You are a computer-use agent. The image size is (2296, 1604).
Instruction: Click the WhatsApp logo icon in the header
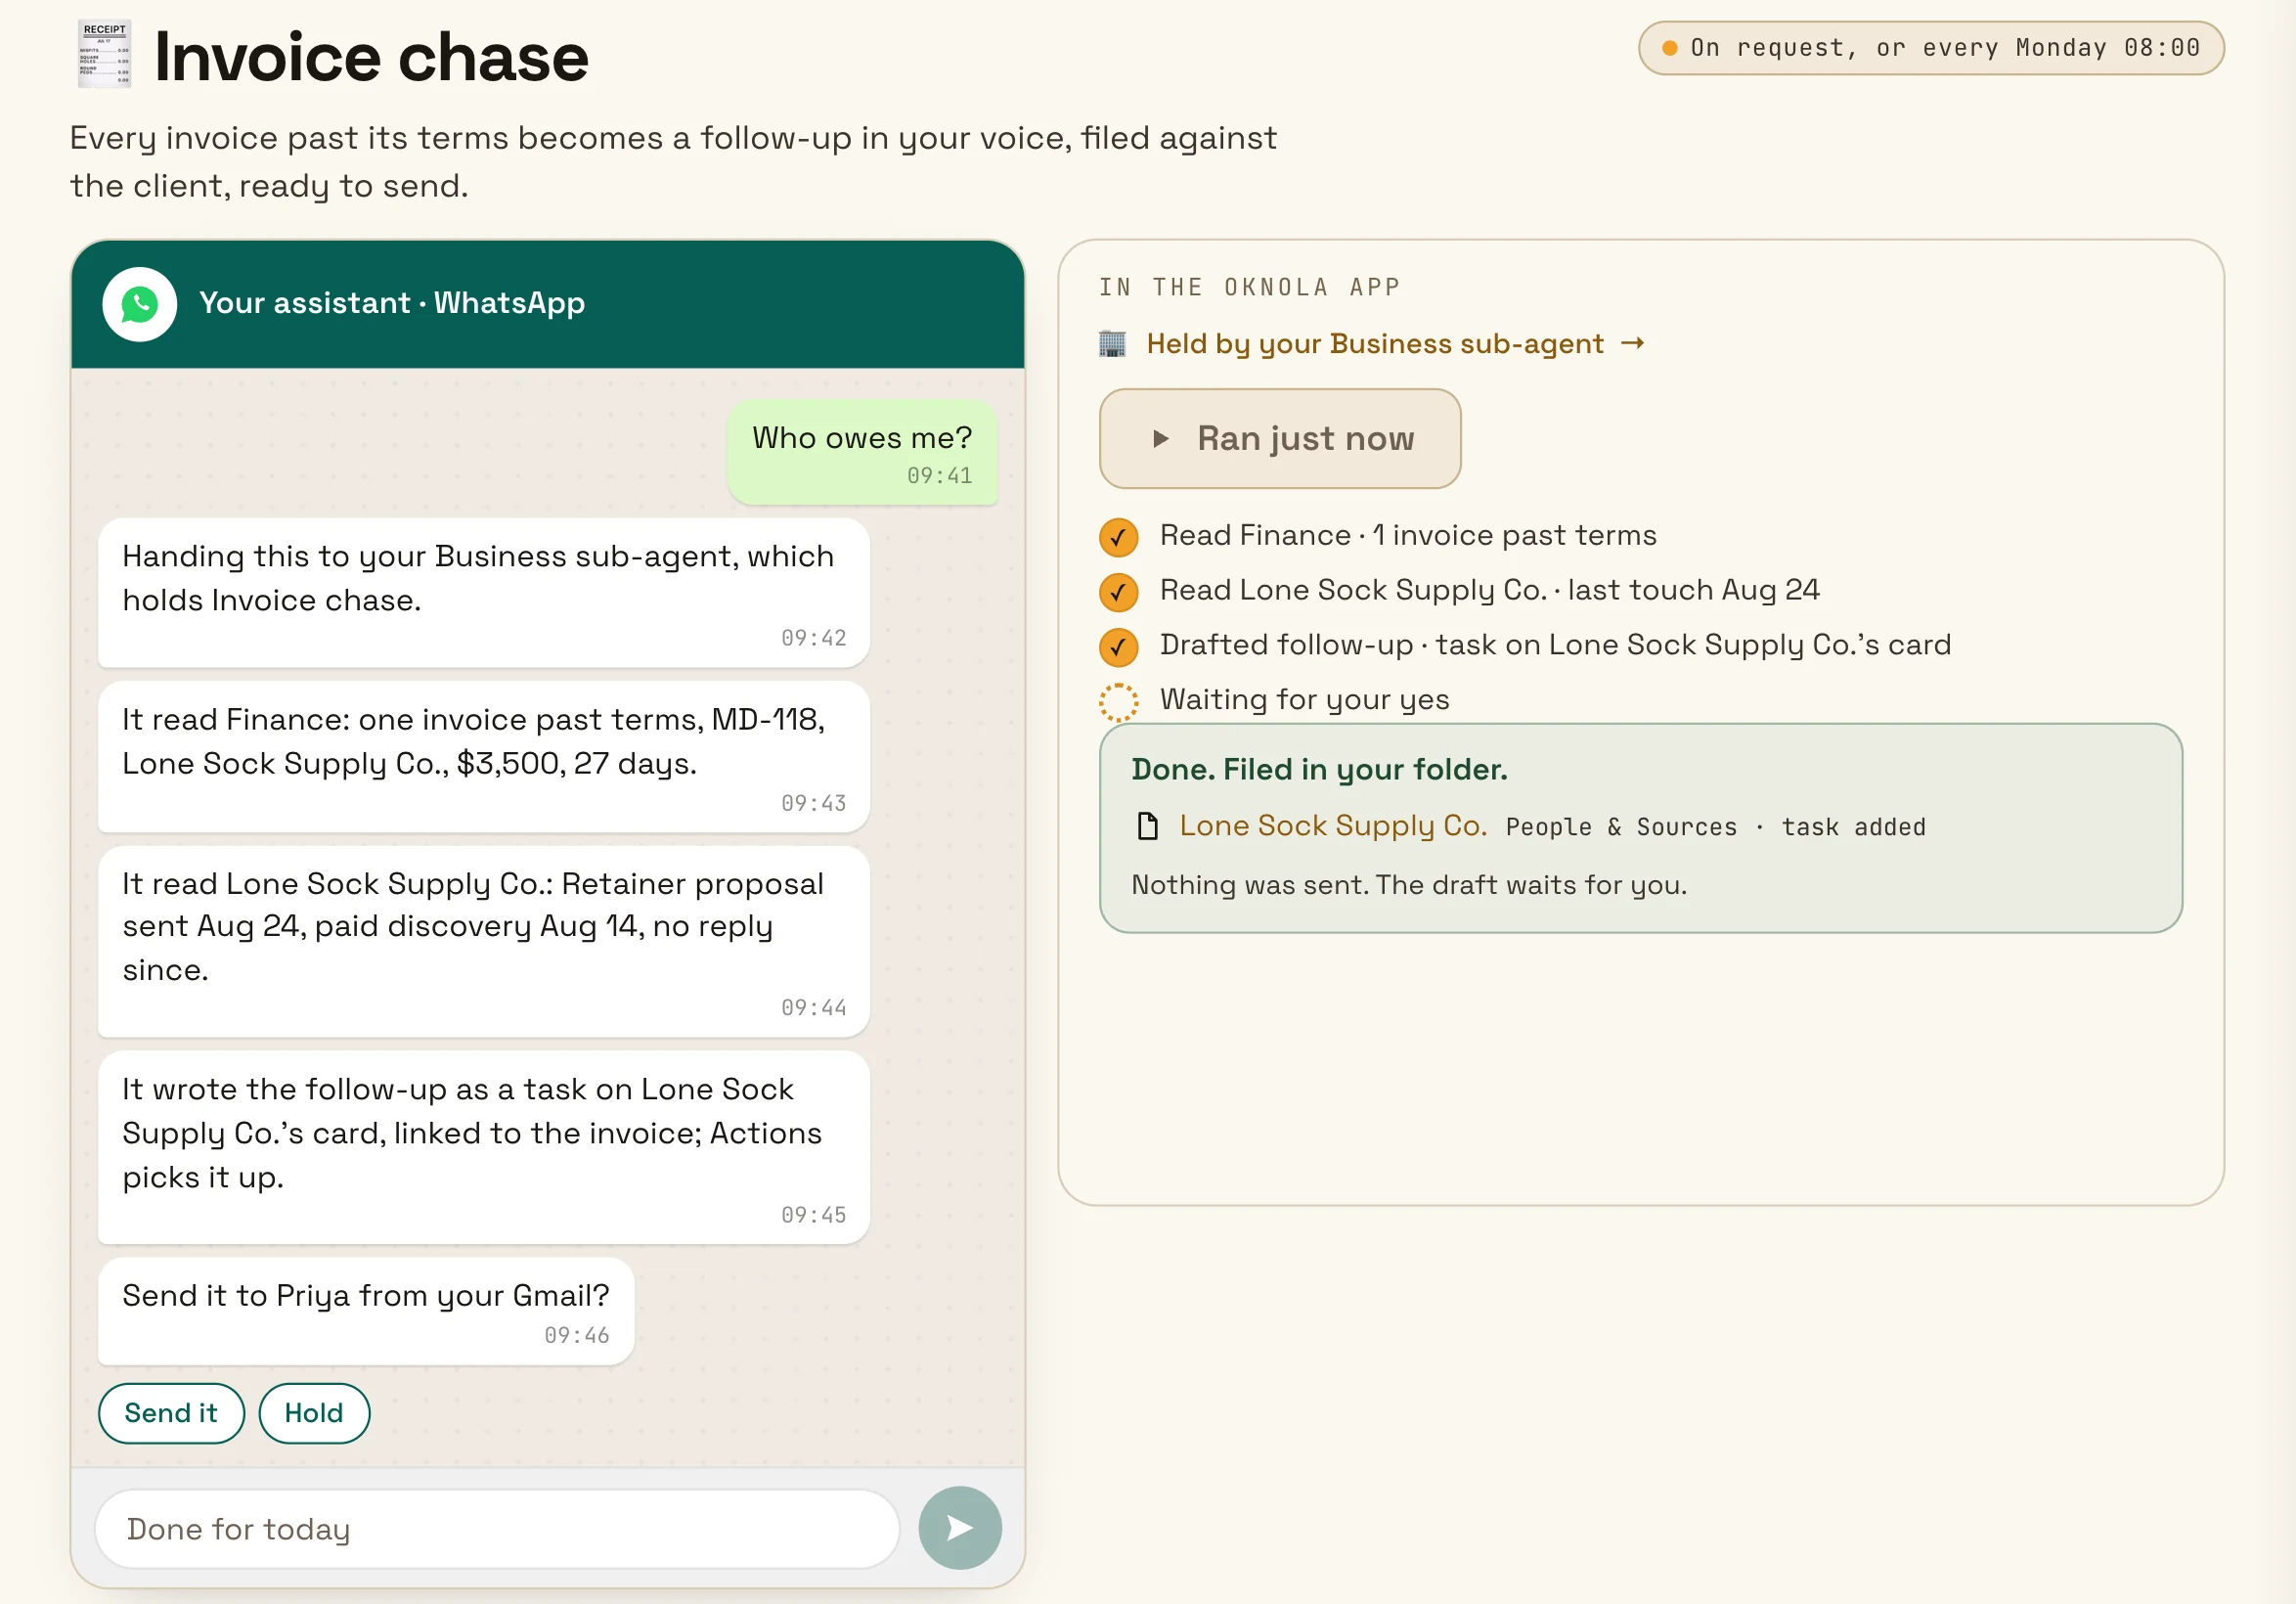(139, 304)
